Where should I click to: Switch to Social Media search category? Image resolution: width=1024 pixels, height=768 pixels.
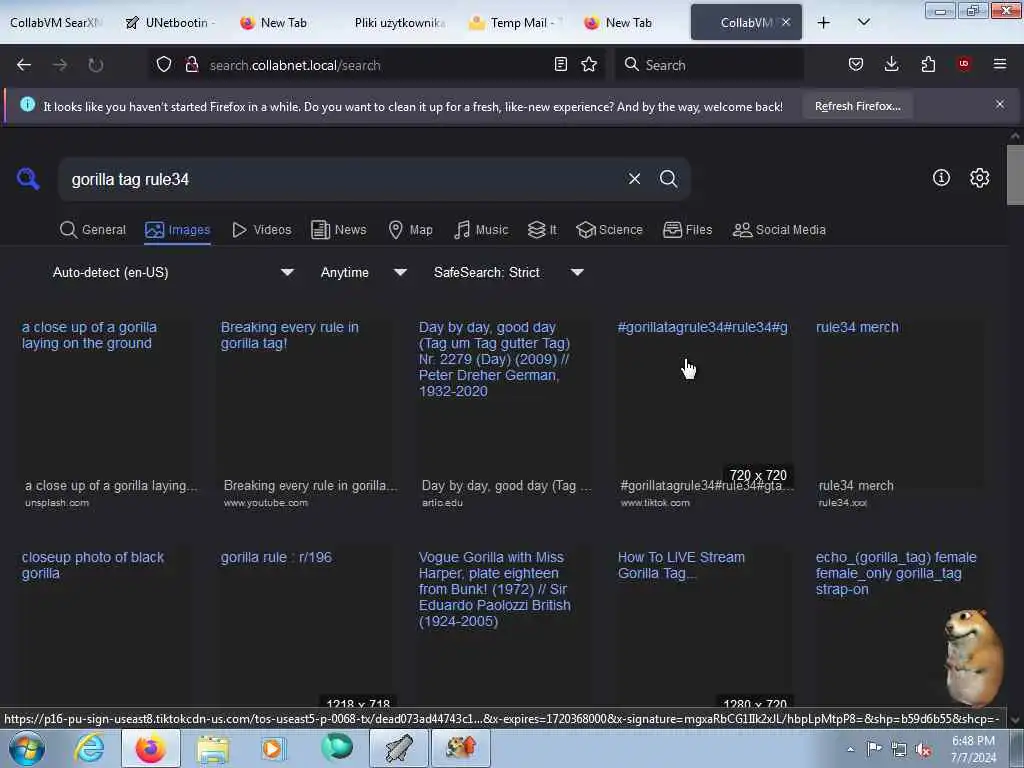(779, 230)
